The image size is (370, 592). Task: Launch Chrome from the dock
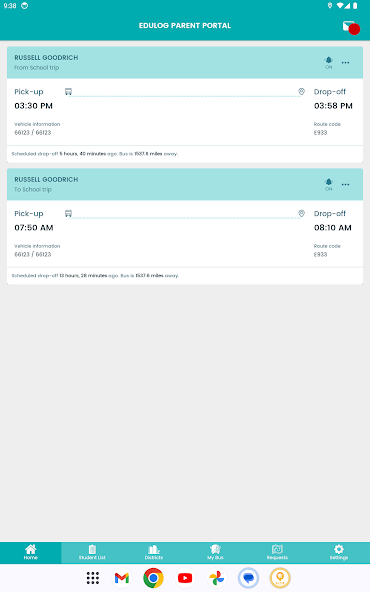(153, 578)
